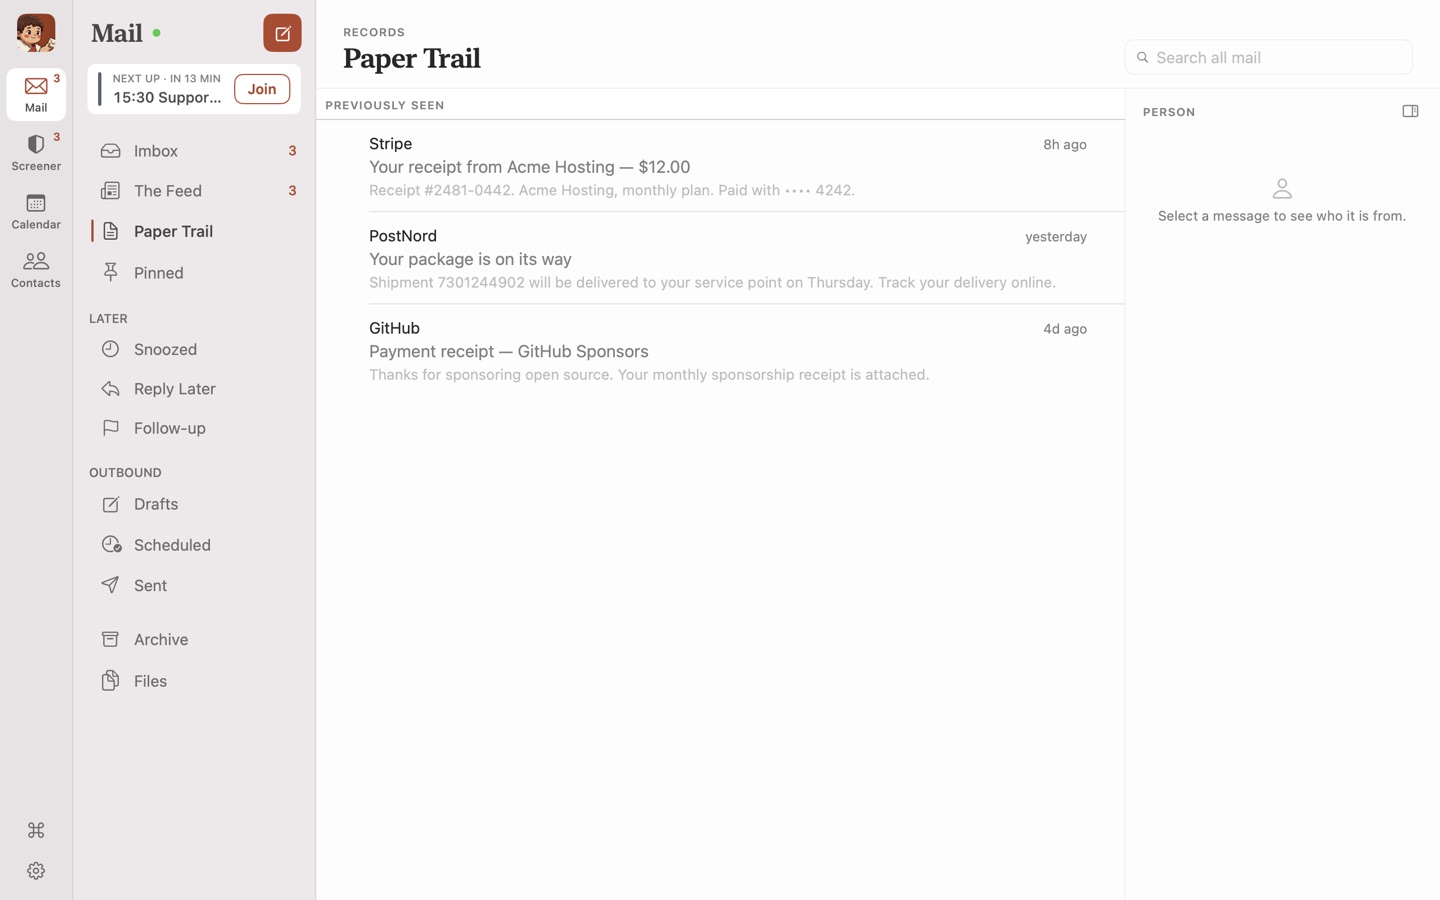Open the Drafts folder
Viewport: 1440px width, 900px height.
pyautogui.click(x=194, y=504)
